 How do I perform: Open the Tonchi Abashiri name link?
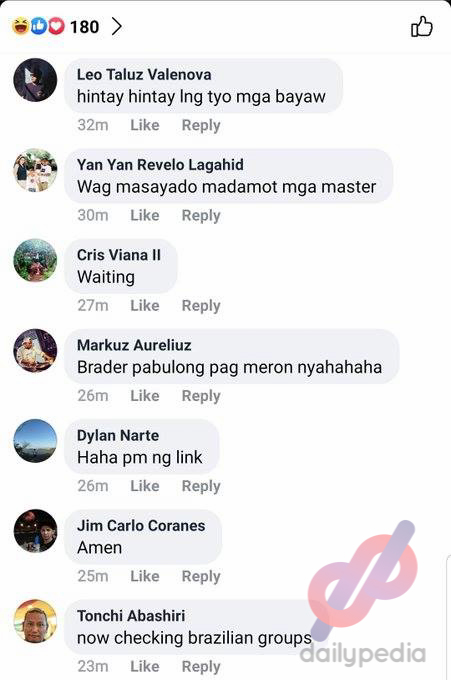point(131,616)
